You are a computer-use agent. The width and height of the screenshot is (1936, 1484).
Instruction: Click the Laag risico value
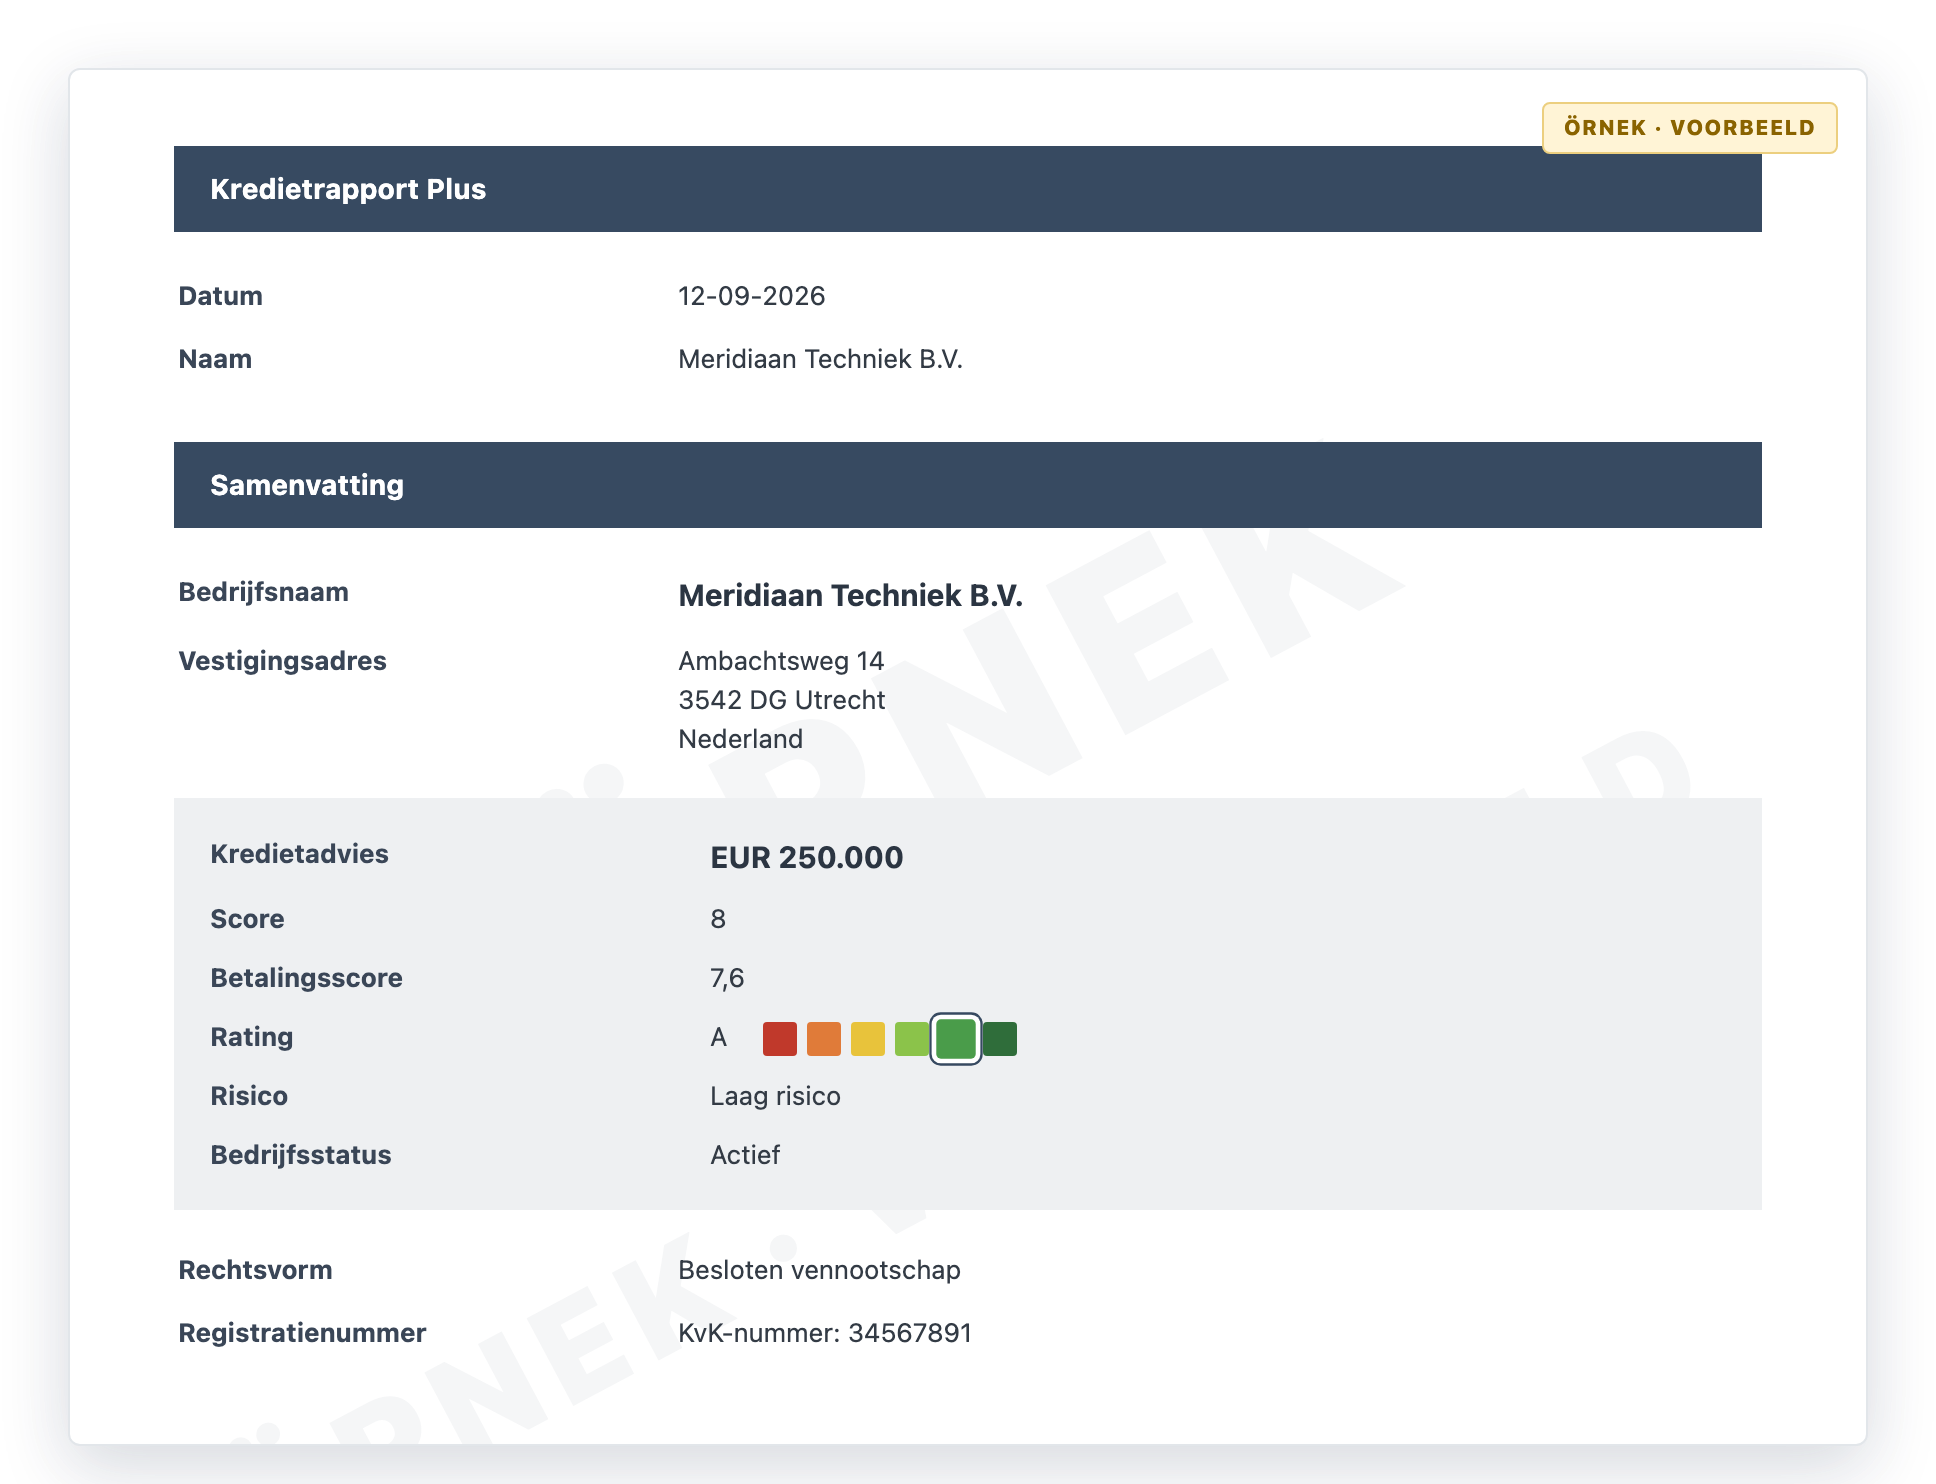[x=775, y=1096]
